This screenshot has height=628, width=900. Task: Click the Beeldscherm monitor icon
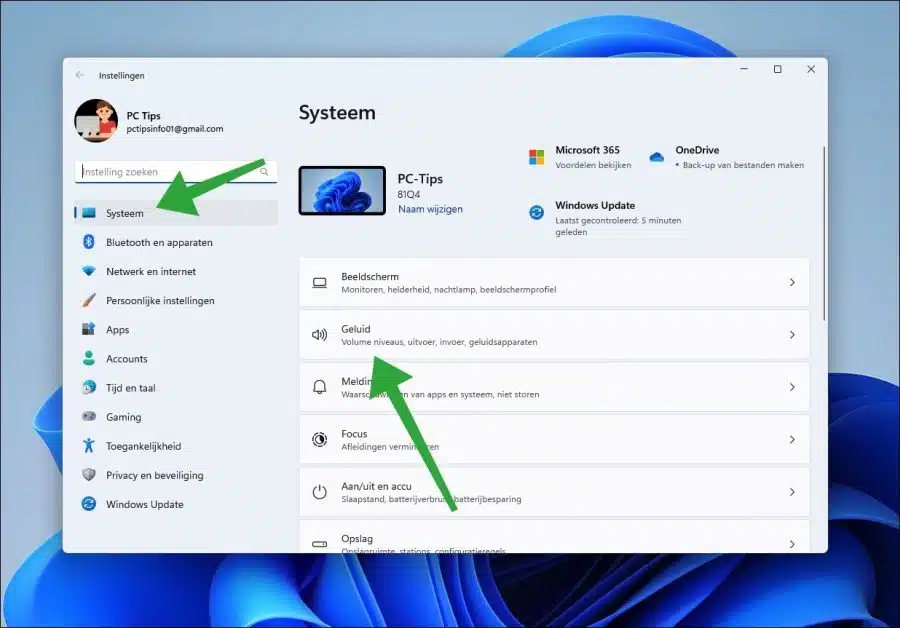(x=320, y=282)
